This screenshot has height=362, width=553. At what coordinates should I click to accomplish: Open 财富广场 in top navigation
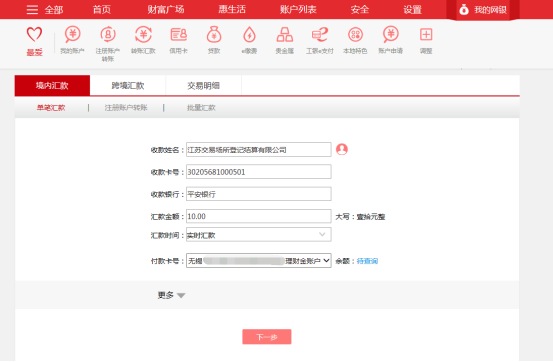click(166, 10)
